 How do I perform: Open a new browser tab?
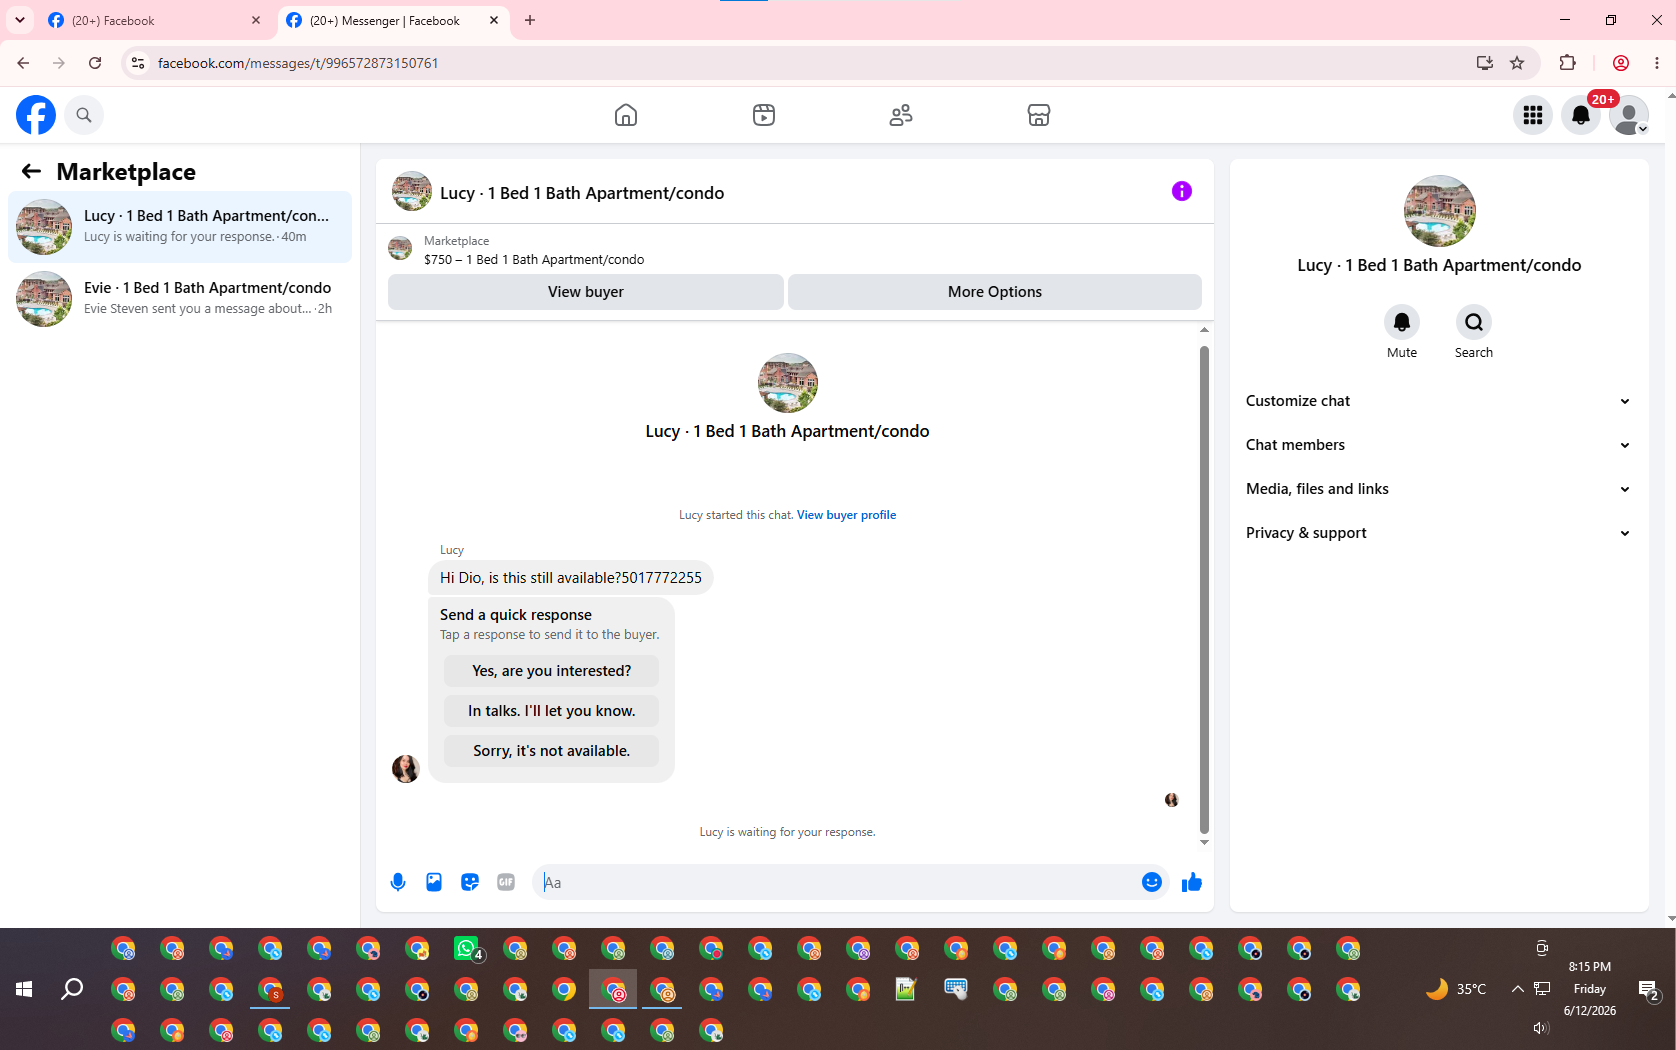click(530, 20)
